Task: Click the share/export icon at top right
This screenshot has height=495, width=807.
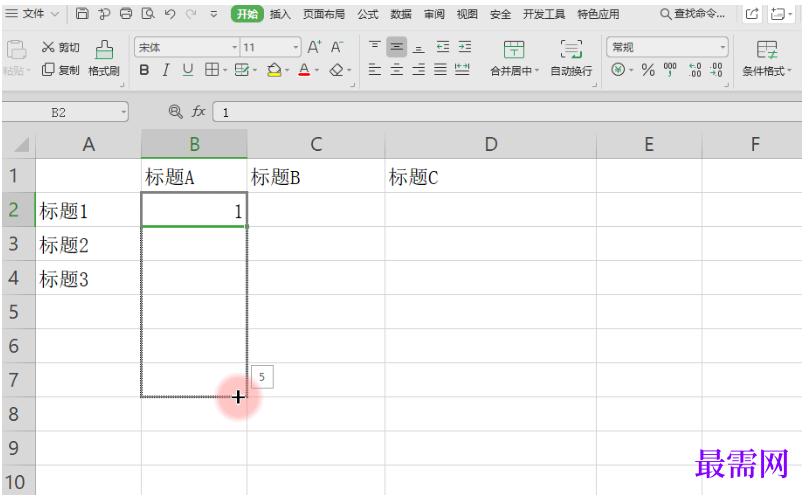Action: [752, 14]
